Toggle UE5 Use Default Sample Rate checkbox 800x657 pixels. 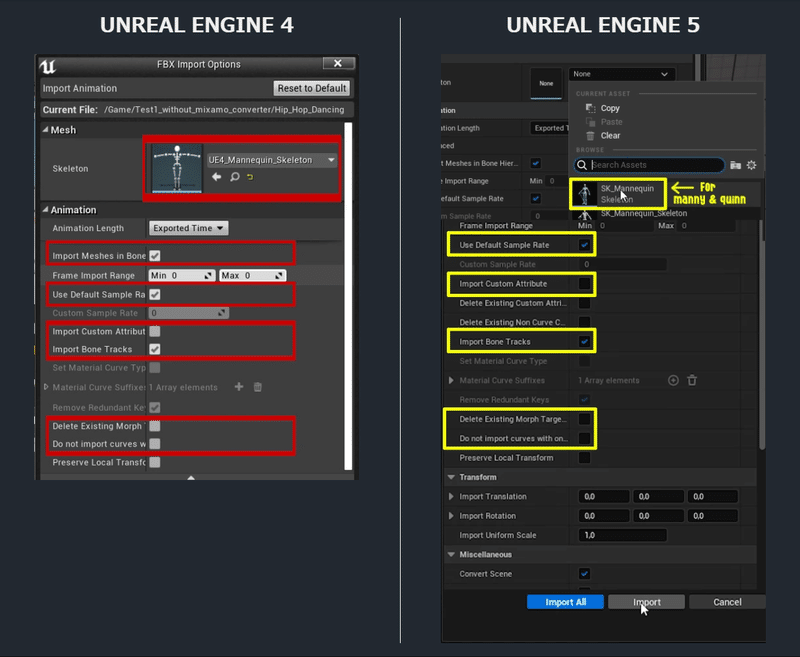[x=585, y=245]
